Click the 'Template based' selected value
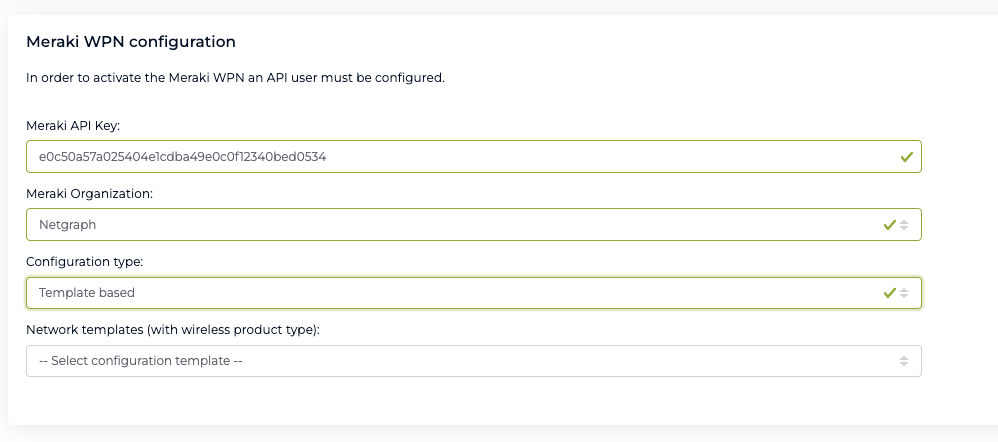 pos(86,293)
